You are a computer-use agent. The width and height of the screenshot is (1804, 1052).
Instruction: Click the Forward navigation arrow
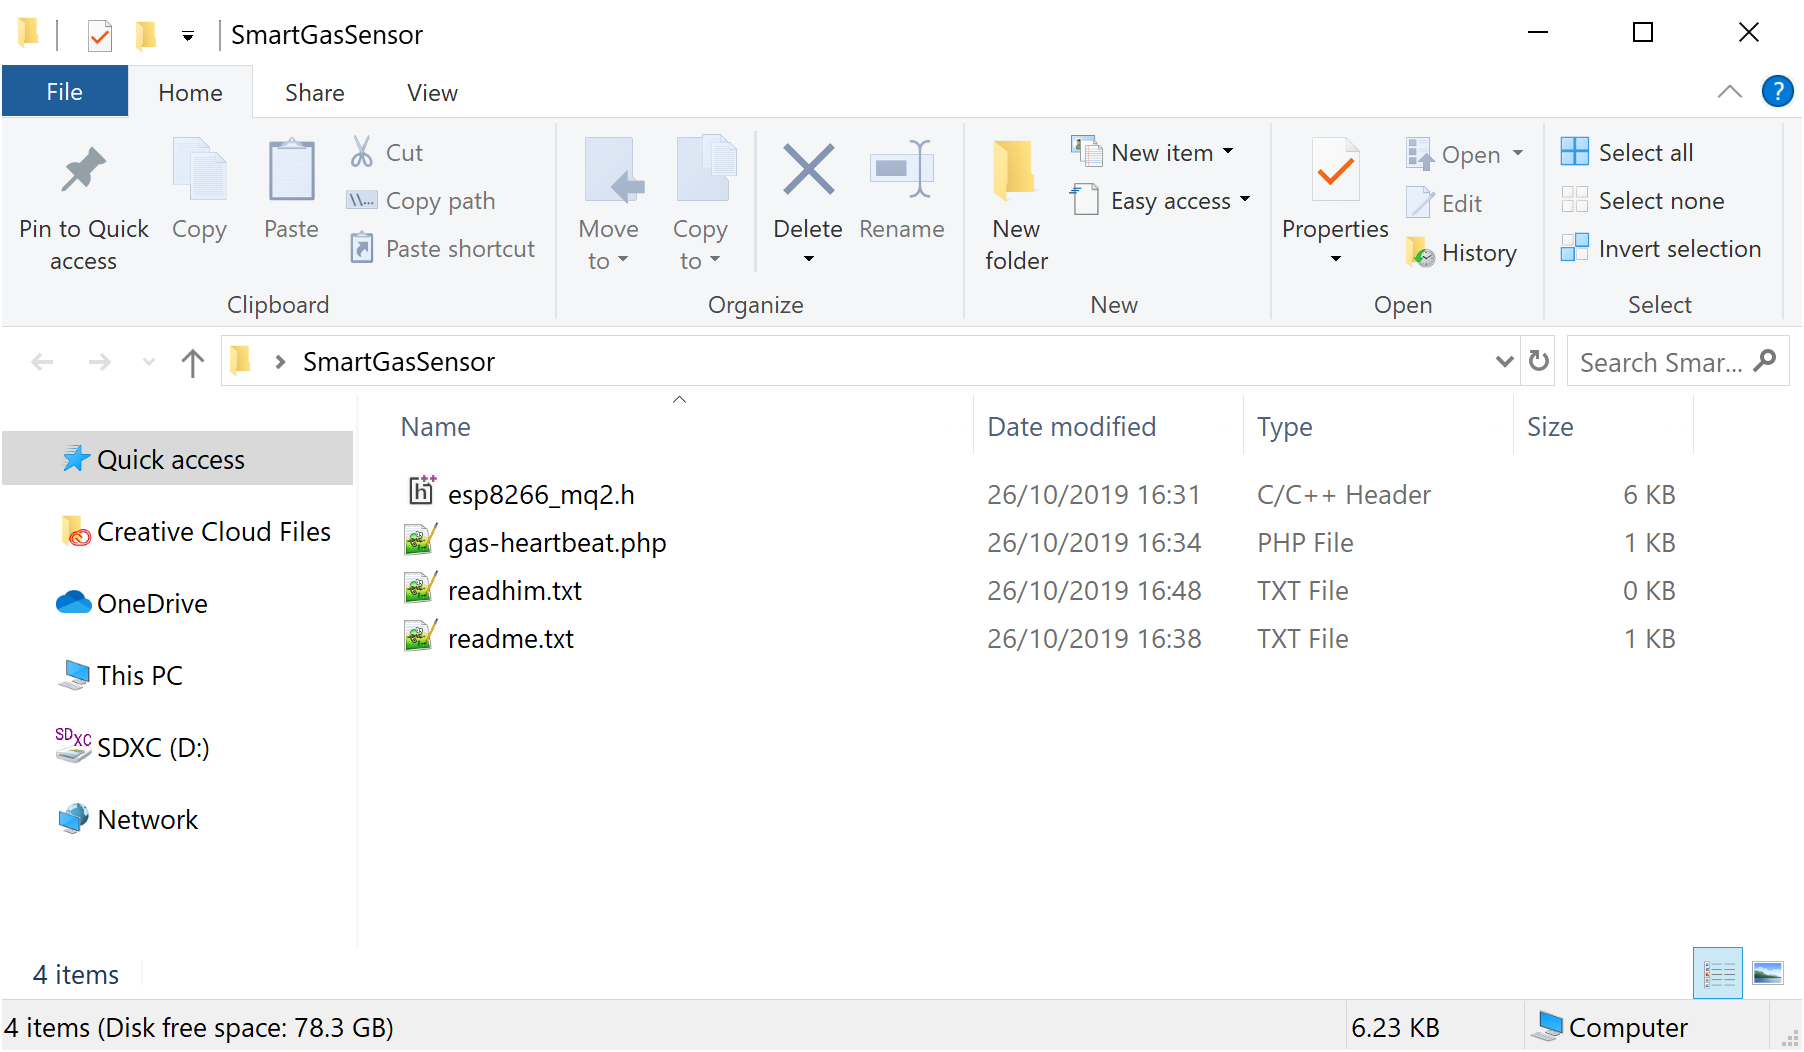tap(99, 362)
